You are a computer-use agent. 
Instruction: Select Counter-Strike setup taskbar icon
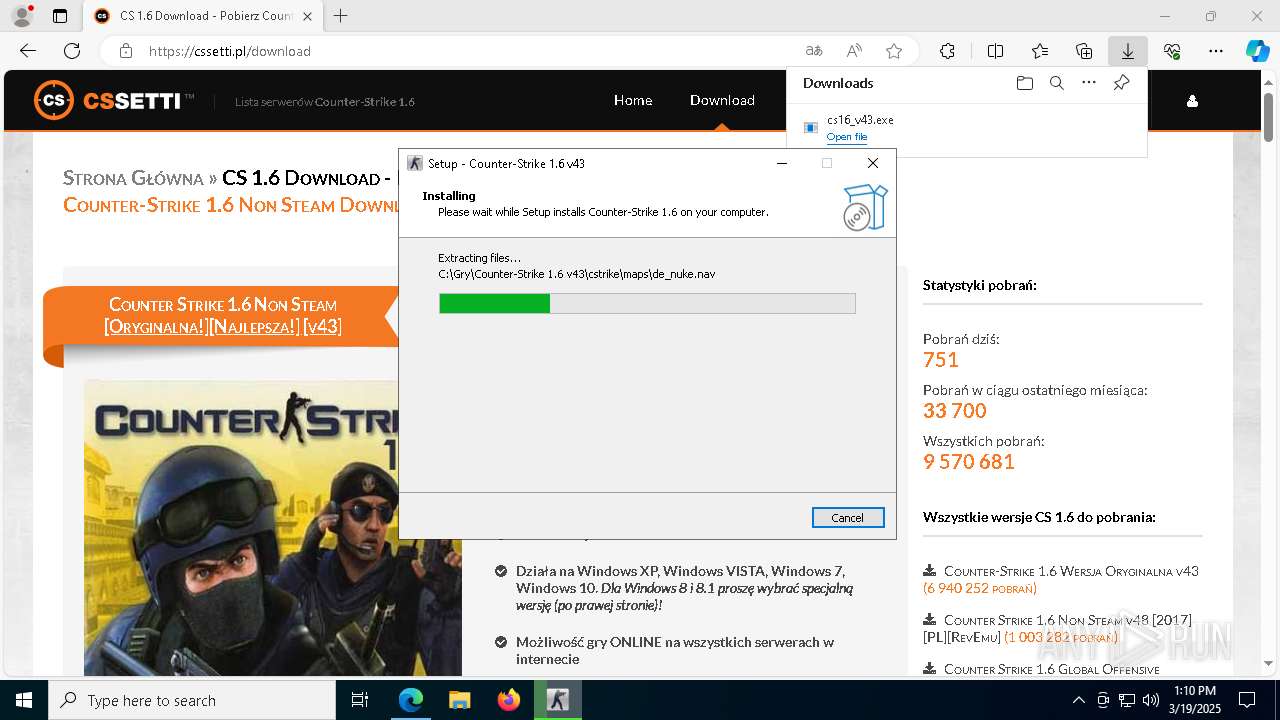tap(558, 700)
